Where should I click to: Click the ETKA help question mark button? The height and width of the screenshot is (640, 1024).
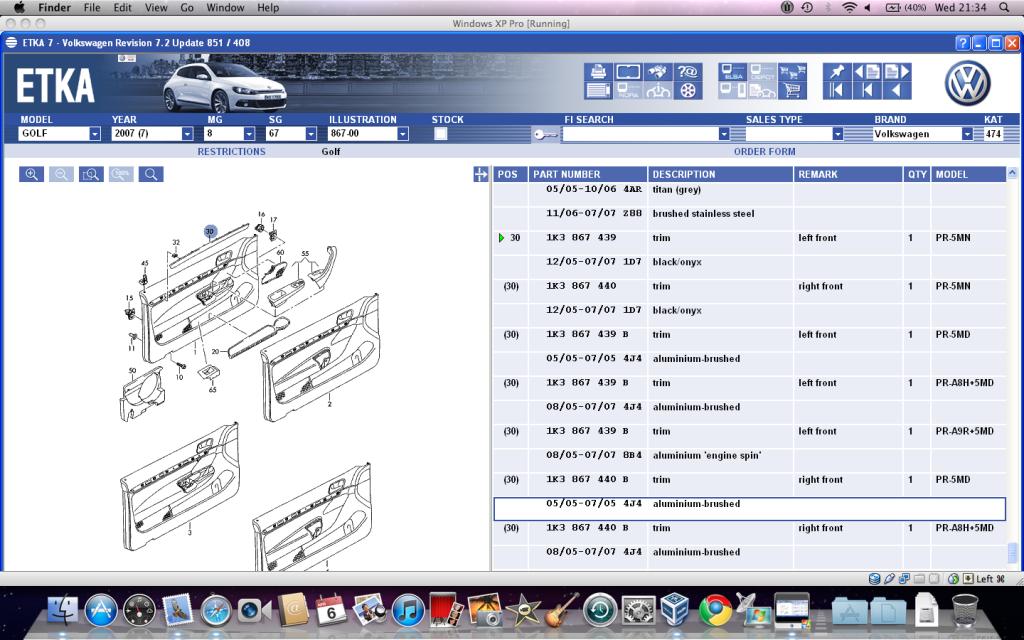point(962,43)
